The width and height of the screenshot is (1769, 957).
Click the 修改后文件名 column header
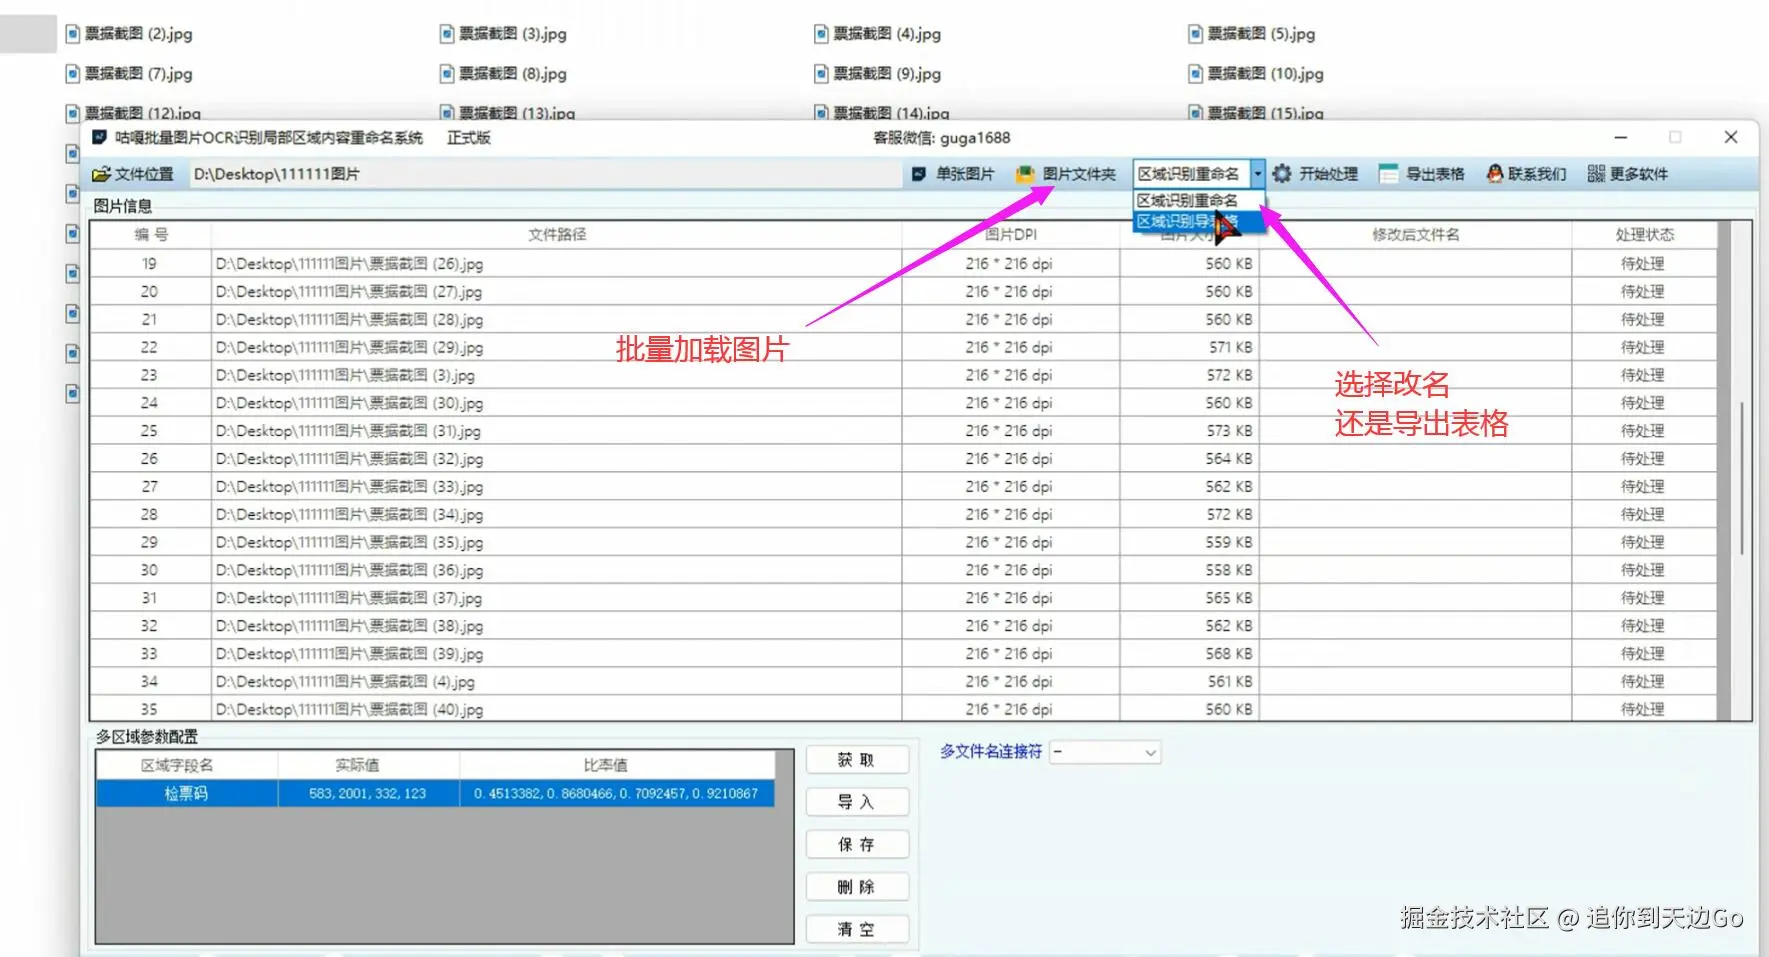coord(1415,235)
